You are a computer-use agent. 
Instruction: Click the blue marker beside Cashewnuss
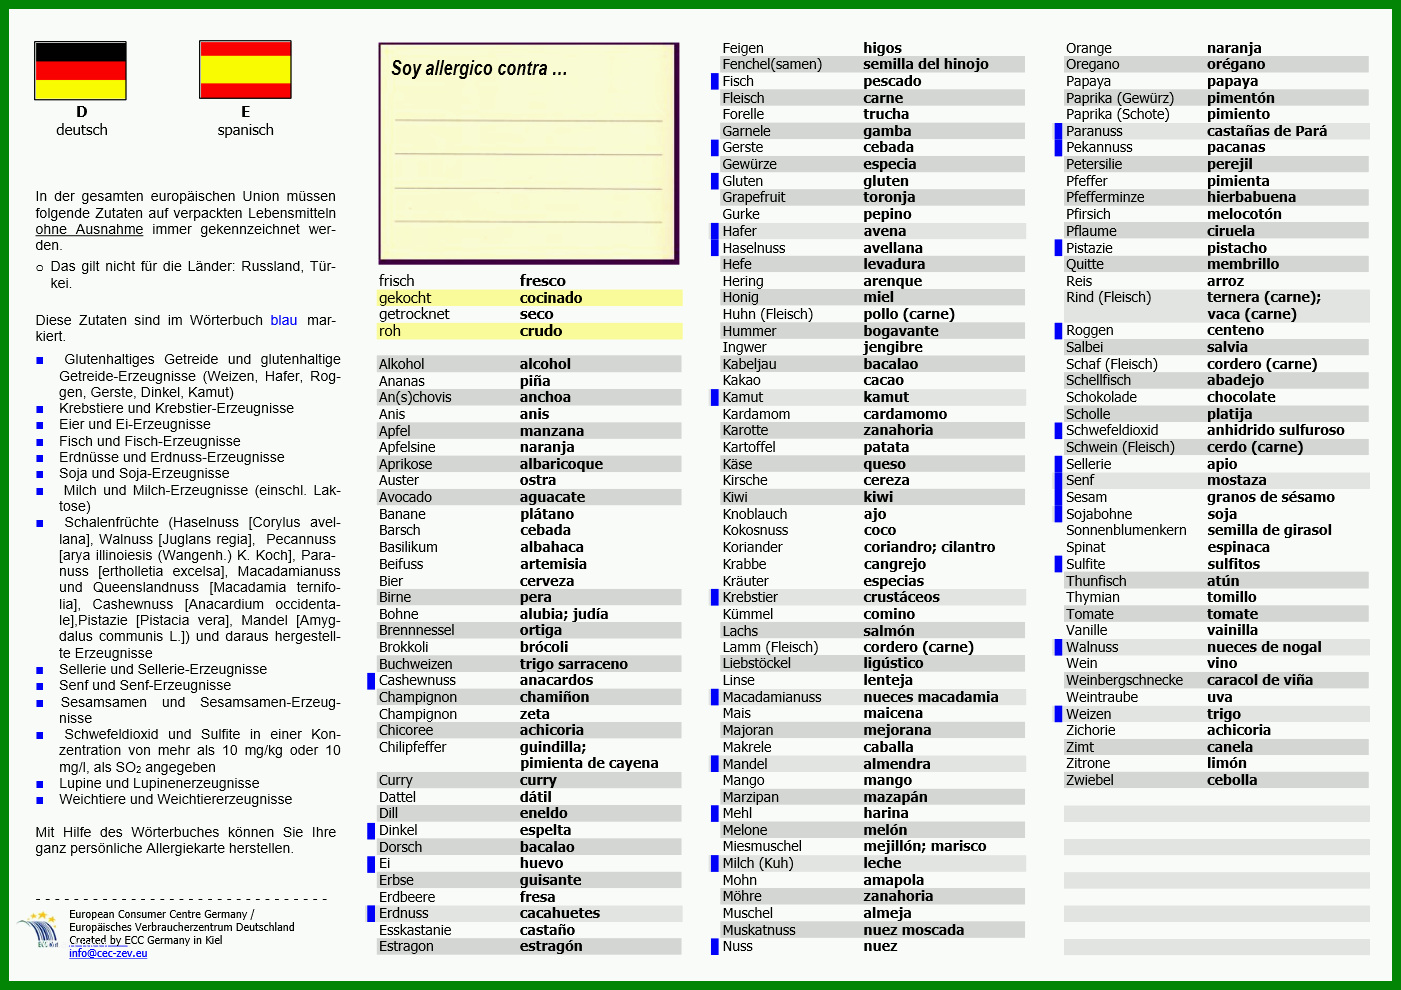[x=371, y=680]
